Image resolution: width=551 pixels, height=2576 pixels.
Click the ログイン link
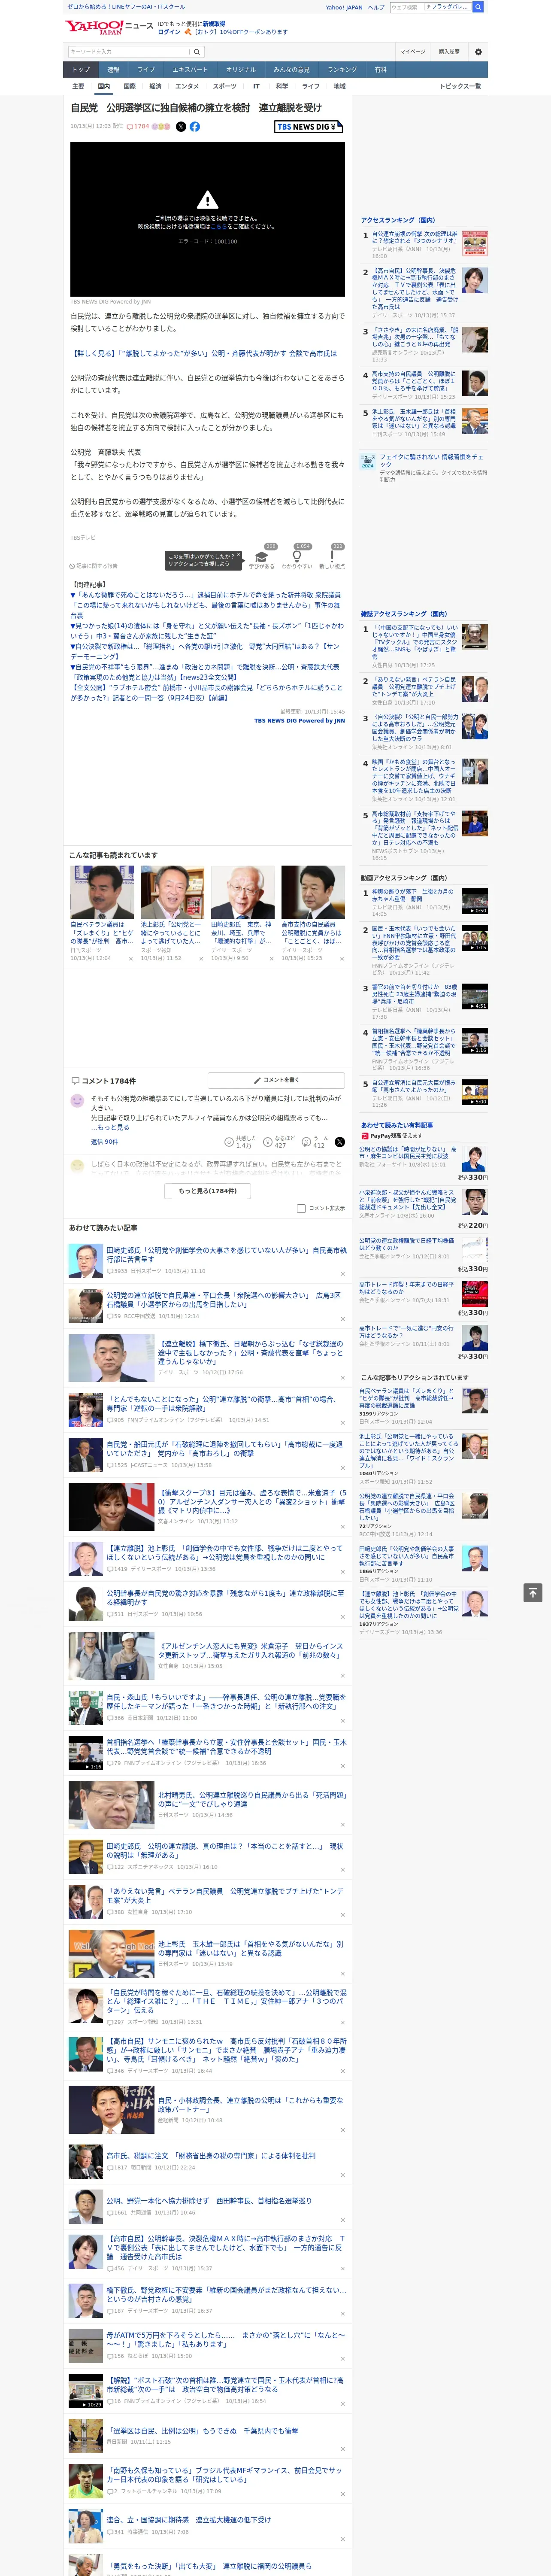169,32
